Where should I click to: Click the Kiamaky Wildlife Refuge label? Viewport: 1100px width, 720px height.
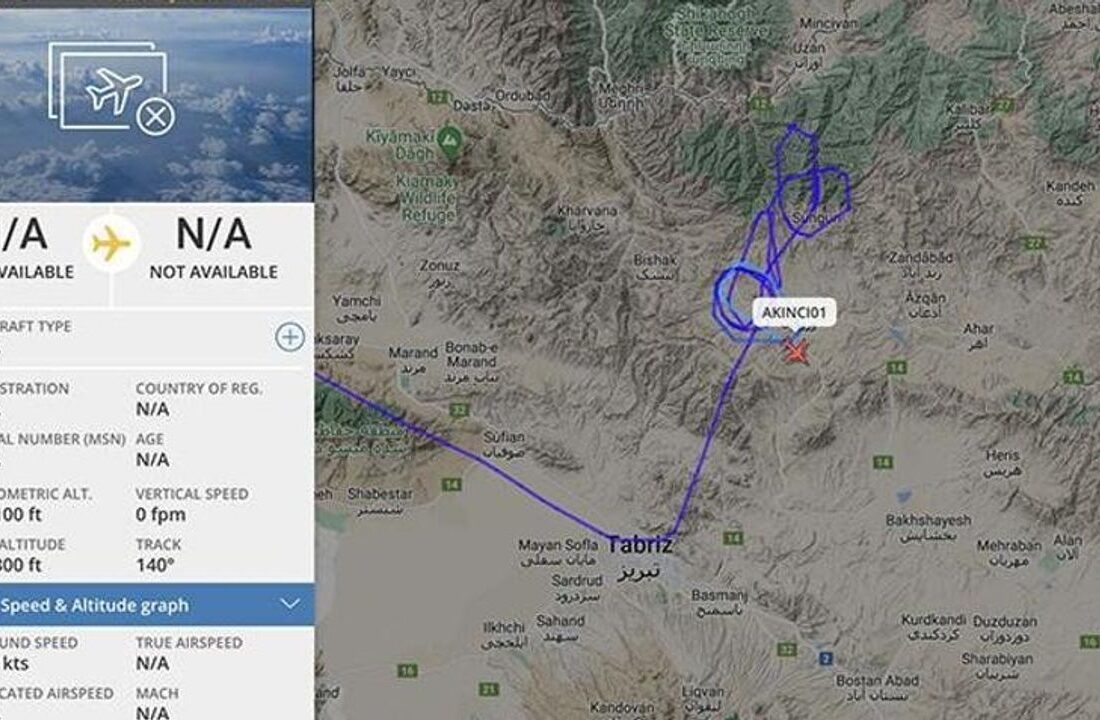tap(426, 198)
